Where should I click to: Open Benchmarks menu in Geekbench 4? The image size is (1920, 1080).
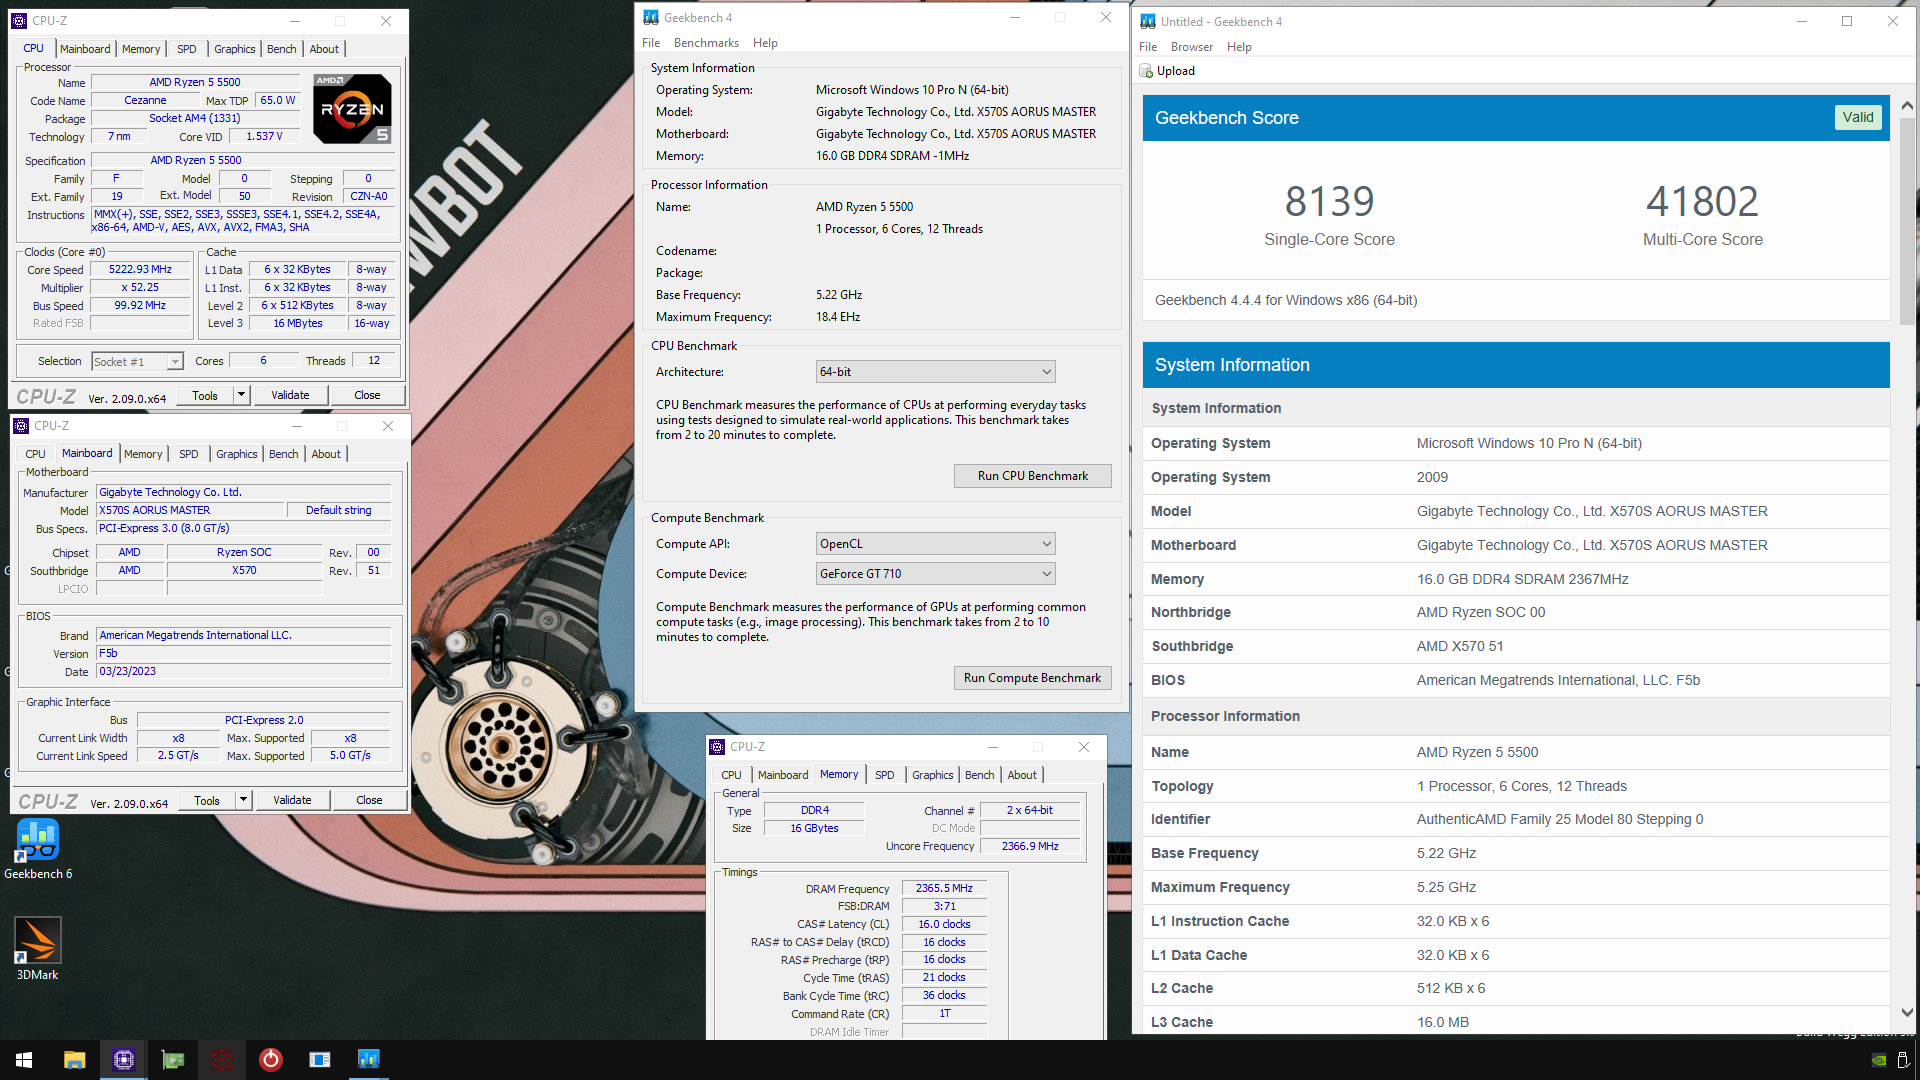point(706,43)
